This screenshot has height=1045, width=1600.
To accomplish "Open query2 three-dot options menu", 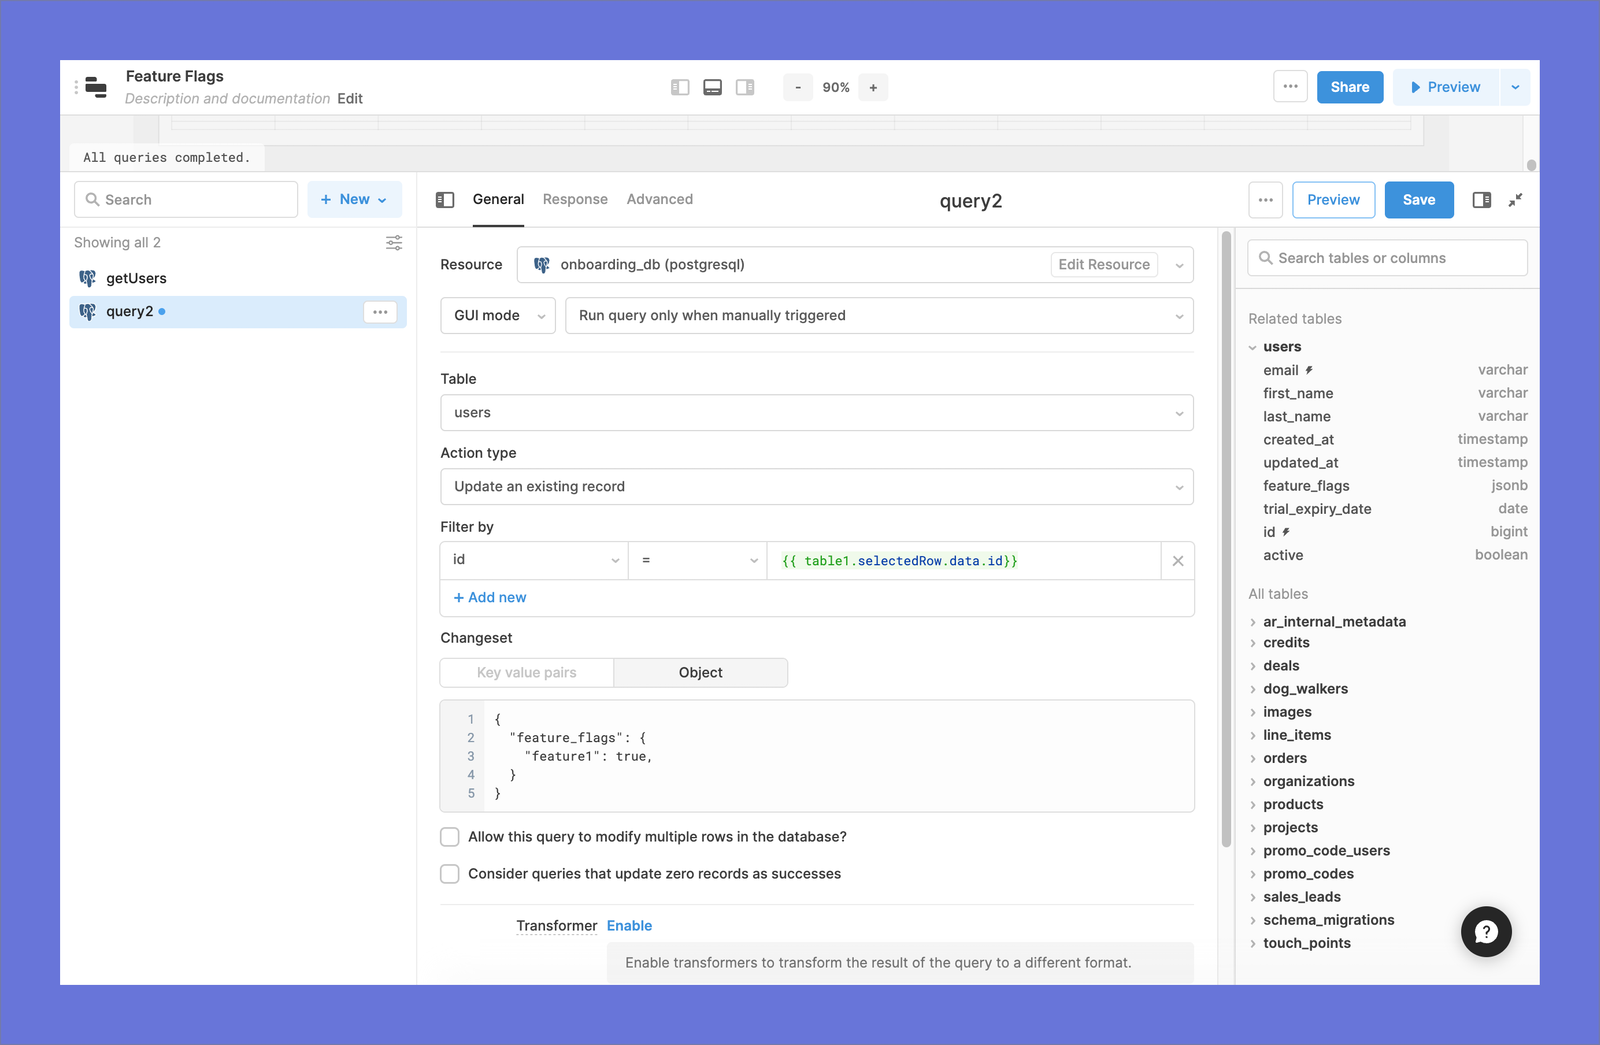I will (380, 312).
